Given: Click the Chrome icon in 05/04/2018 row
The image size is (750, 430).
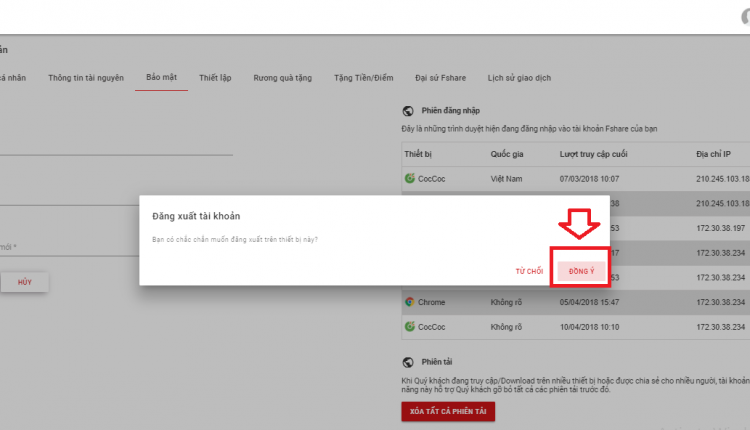Looking at the screenshot, I should coord(409,302).
